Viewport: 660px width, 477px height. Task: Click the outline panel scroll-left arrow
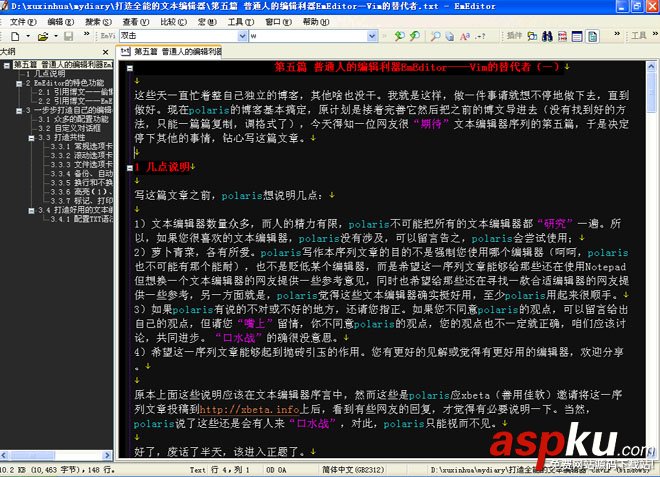coord(4,455)
